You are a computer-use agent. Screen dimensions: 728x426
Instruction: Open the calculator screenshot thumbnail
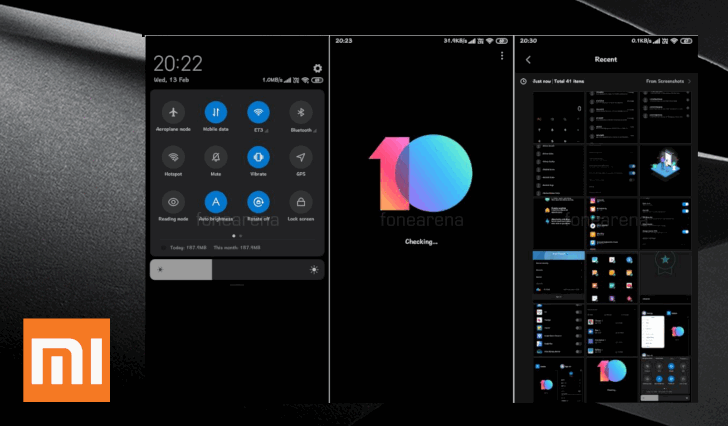coord(559,117)
